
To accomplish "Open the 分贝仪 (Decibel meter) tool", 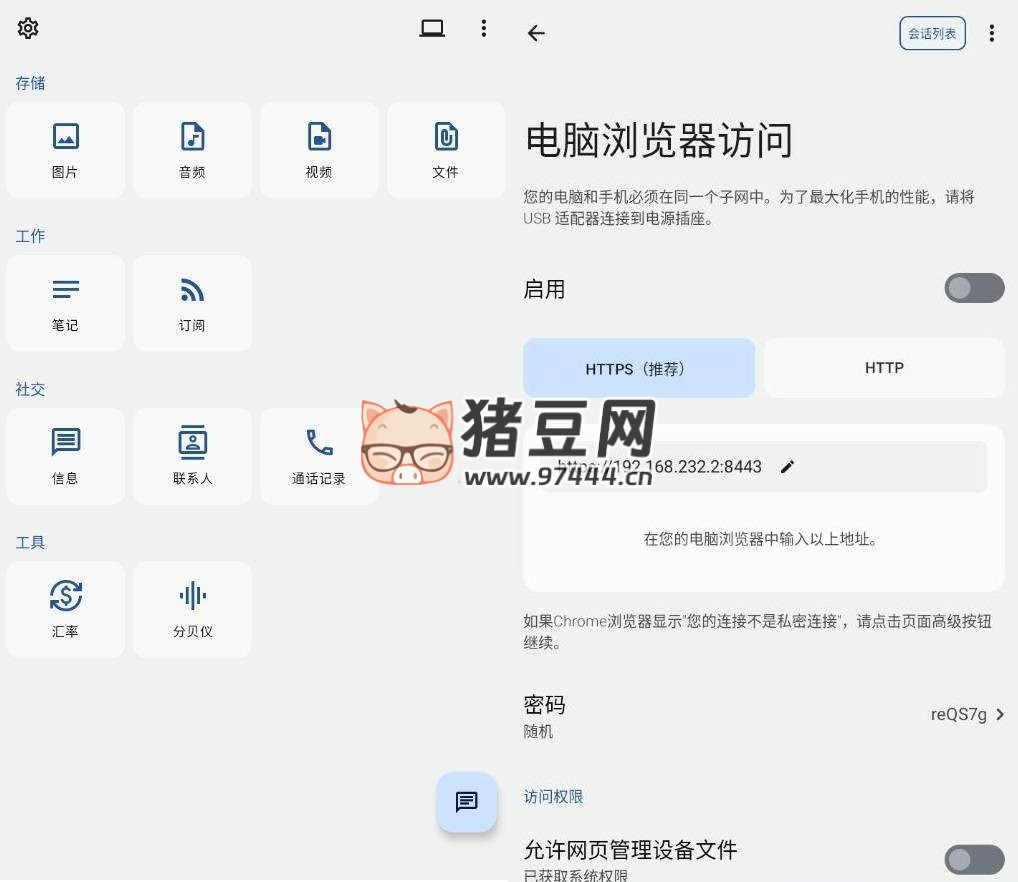I will pos(192,609).
